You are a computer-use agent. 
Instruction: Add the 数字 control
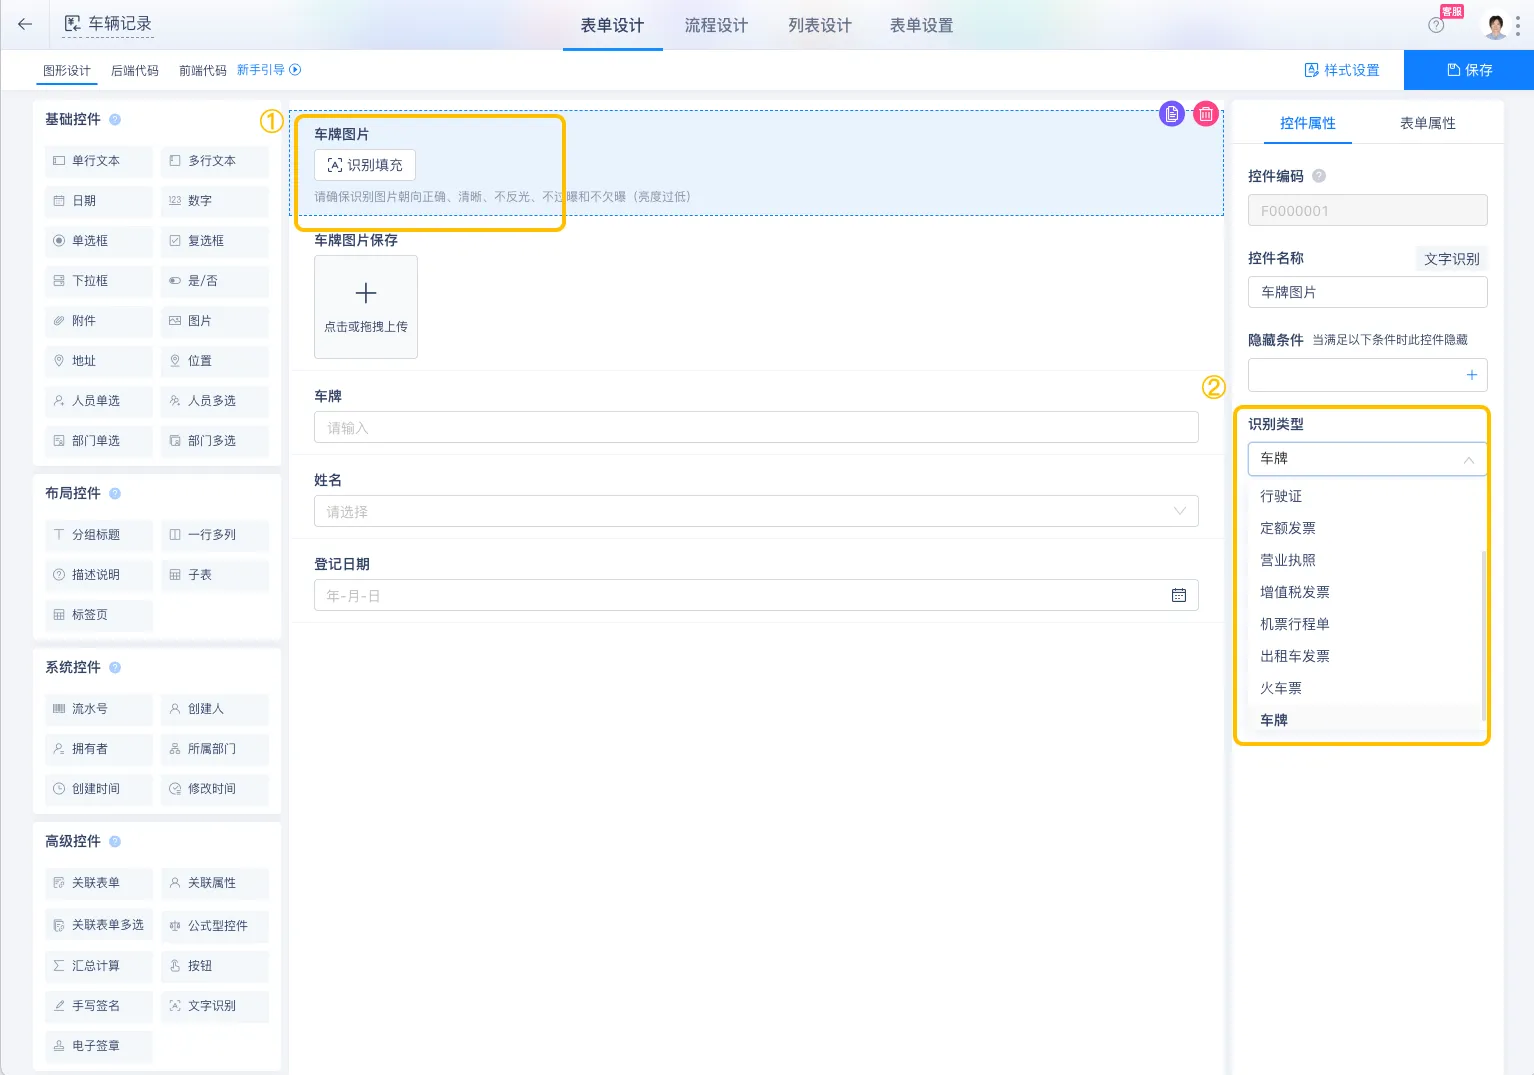click(215, 201)
